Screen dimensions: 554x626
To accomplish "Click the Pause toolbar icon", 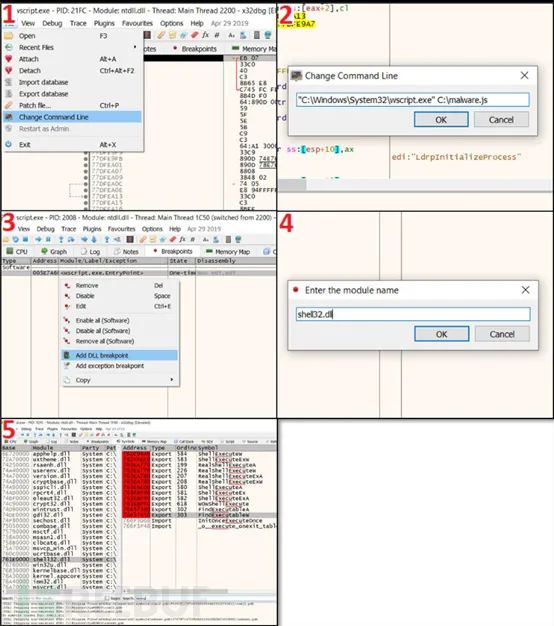I will [48, 240].
